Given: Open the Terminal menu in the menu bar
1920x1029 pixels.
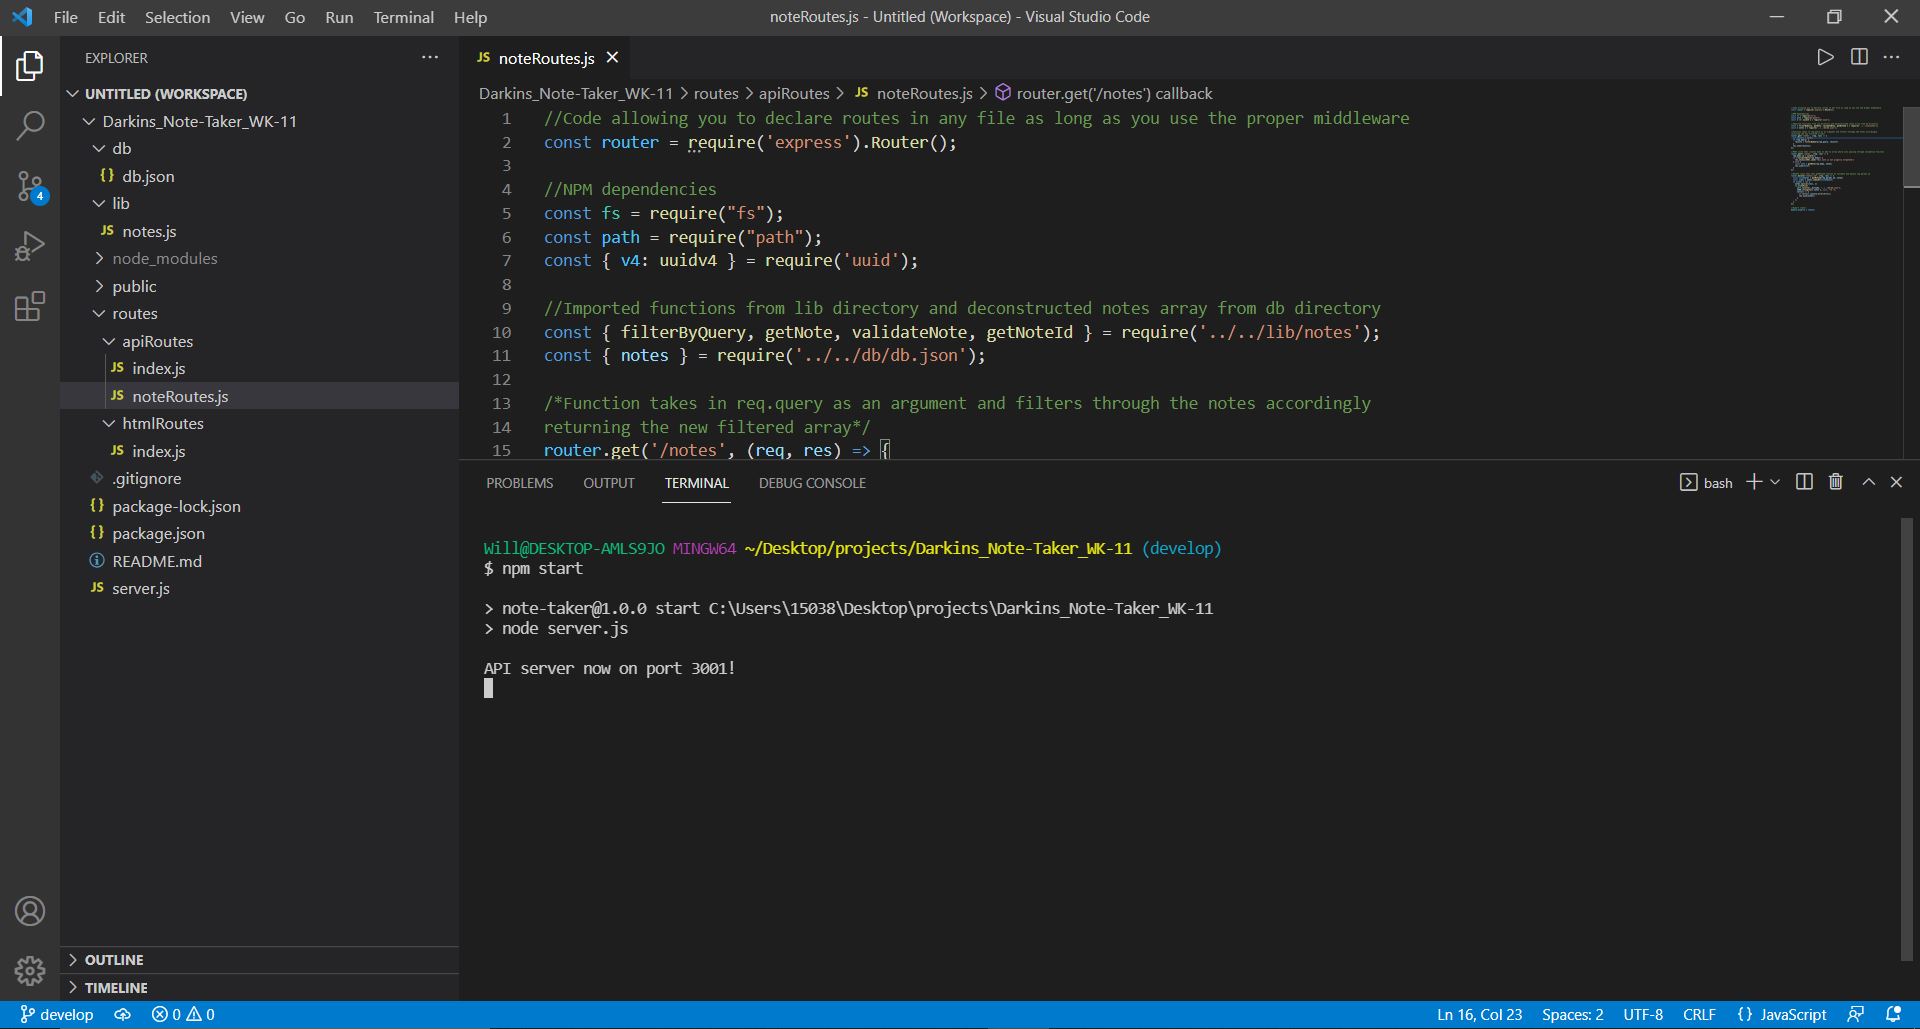Looking at the screenshot, I should tap(403, 17).
